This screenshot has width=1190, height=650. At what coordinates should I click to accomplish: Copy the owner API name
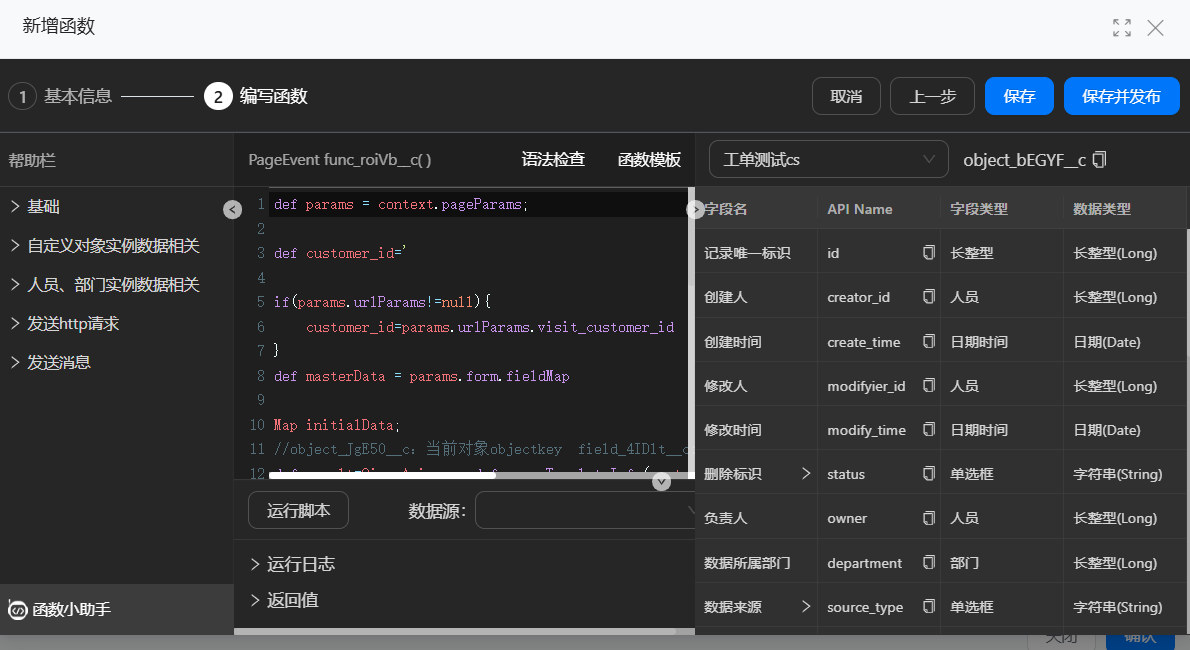coord(929,518)
